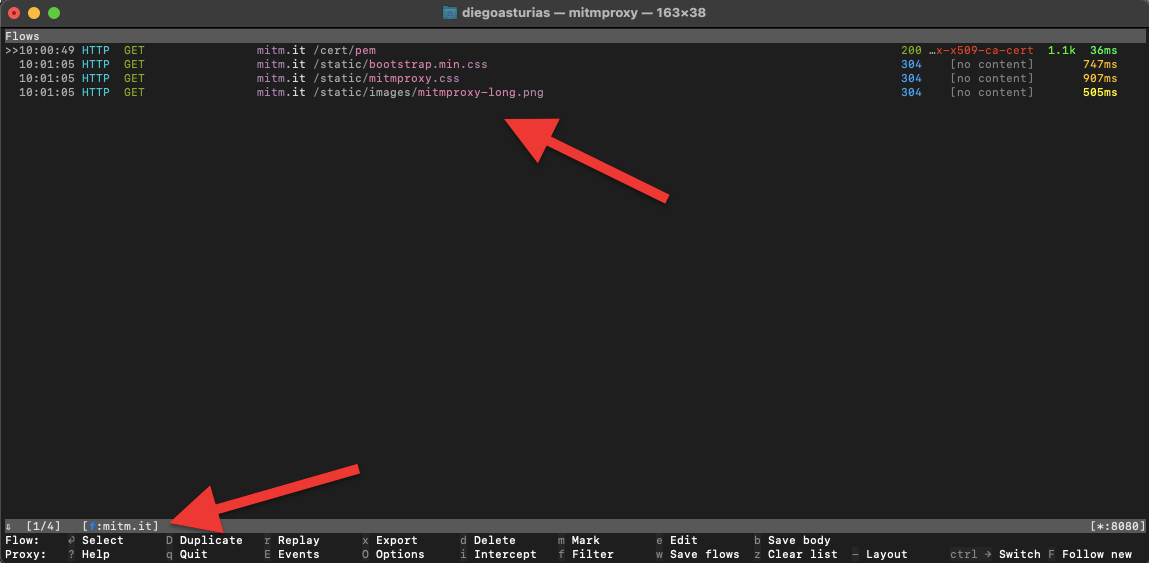Toggle Intercept in the Proxy row
Viewport: 1149px width, 563px height.
pos(504,554)
